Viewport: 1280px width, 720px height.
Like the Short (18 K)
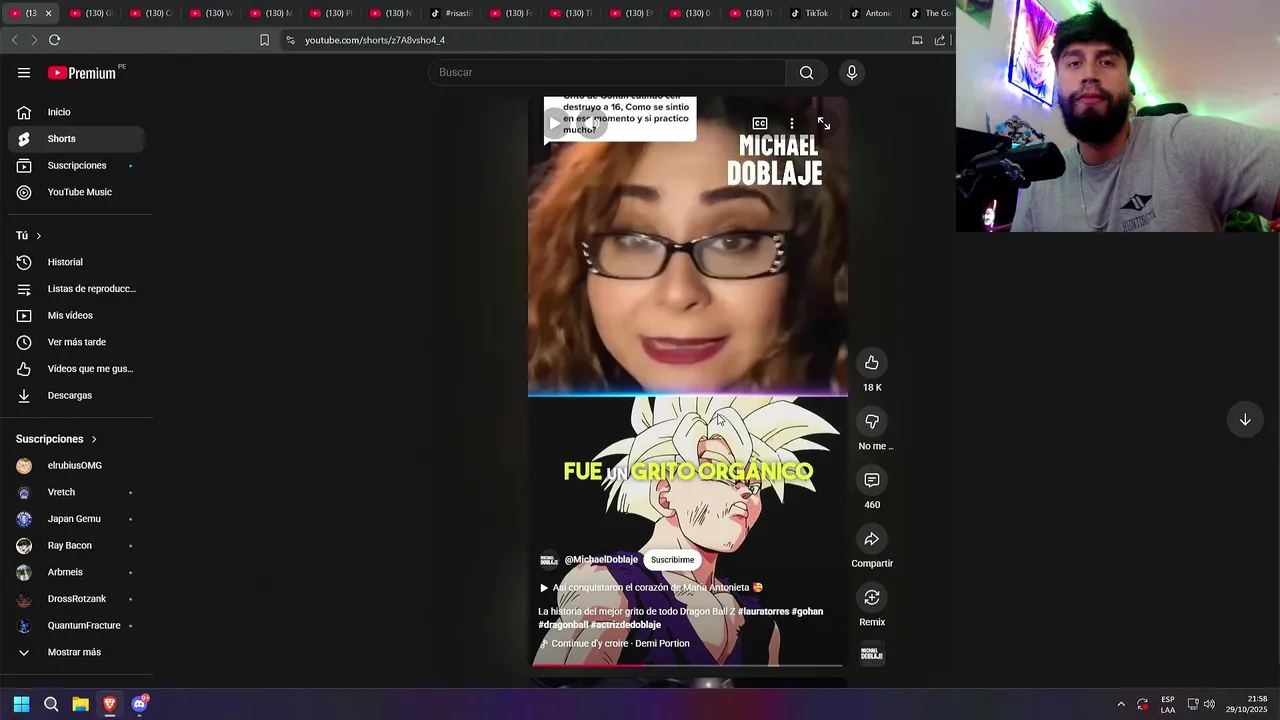[x=872, y=363]
